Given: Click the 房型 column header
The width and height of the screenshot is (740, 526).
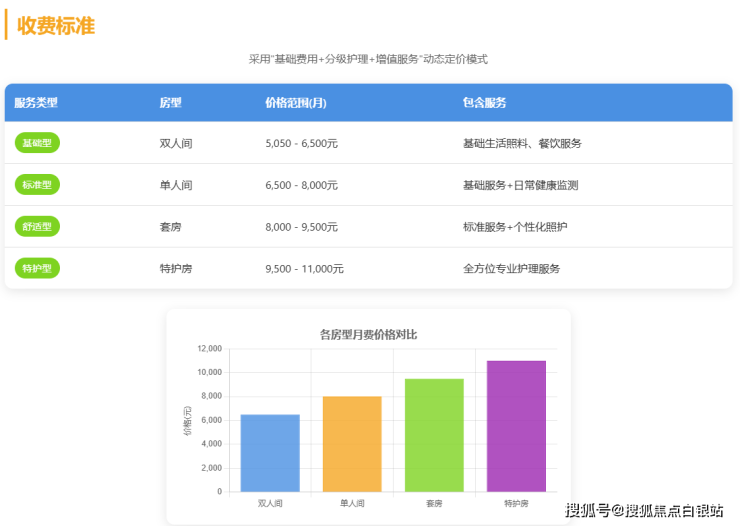Looking at the screenshot, I should 170,102.
